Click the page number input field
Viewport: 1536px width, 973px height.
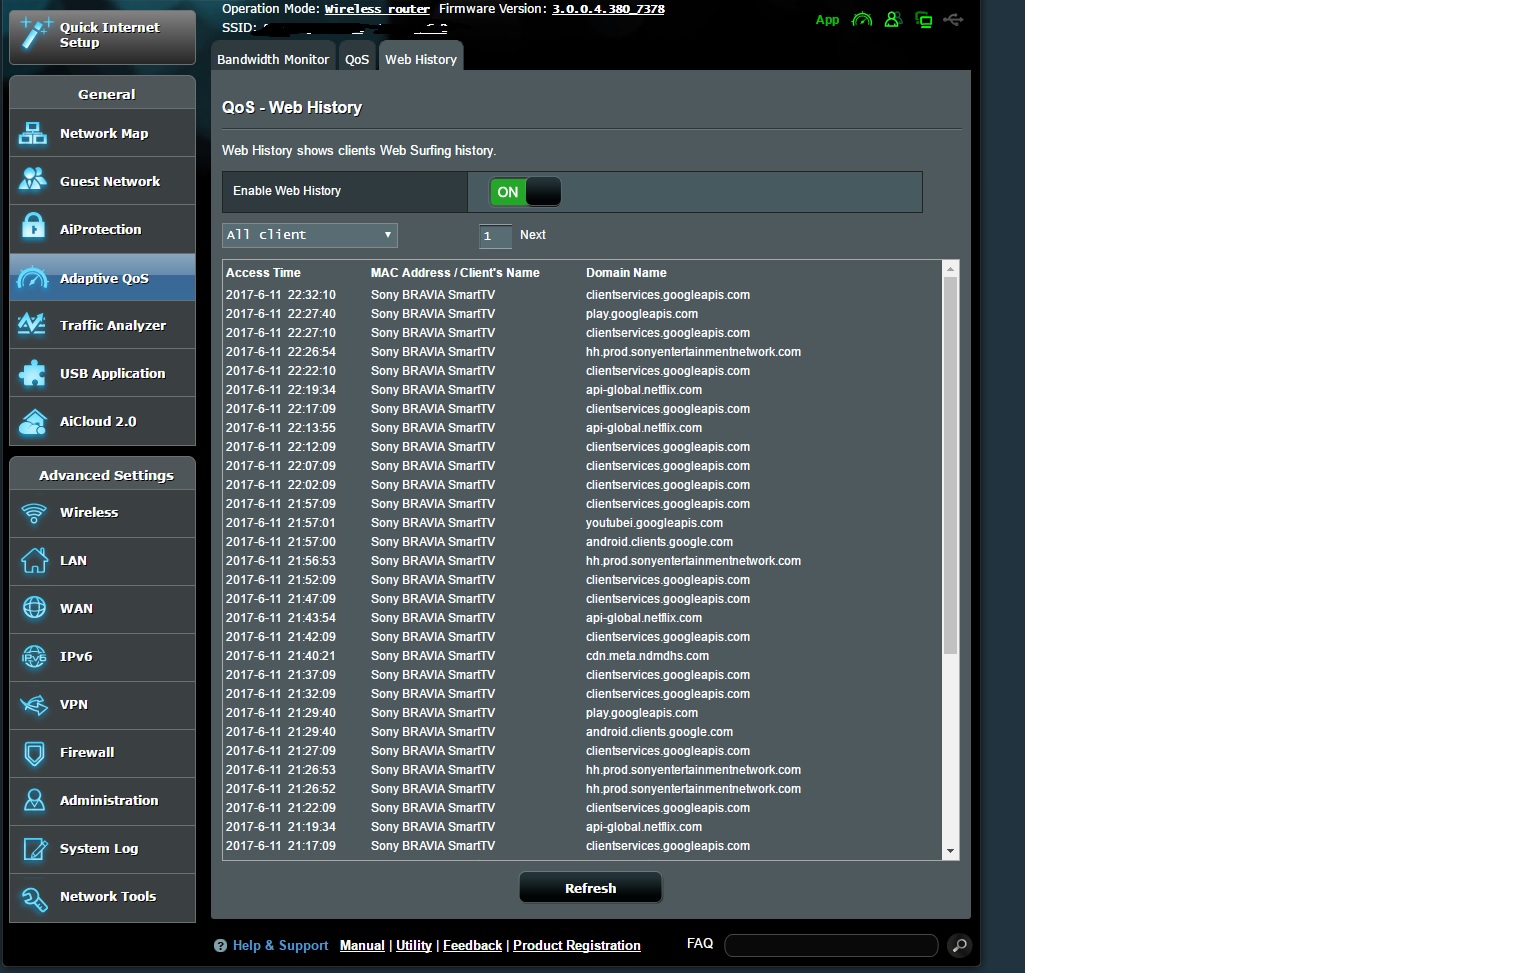coord(495,236)
